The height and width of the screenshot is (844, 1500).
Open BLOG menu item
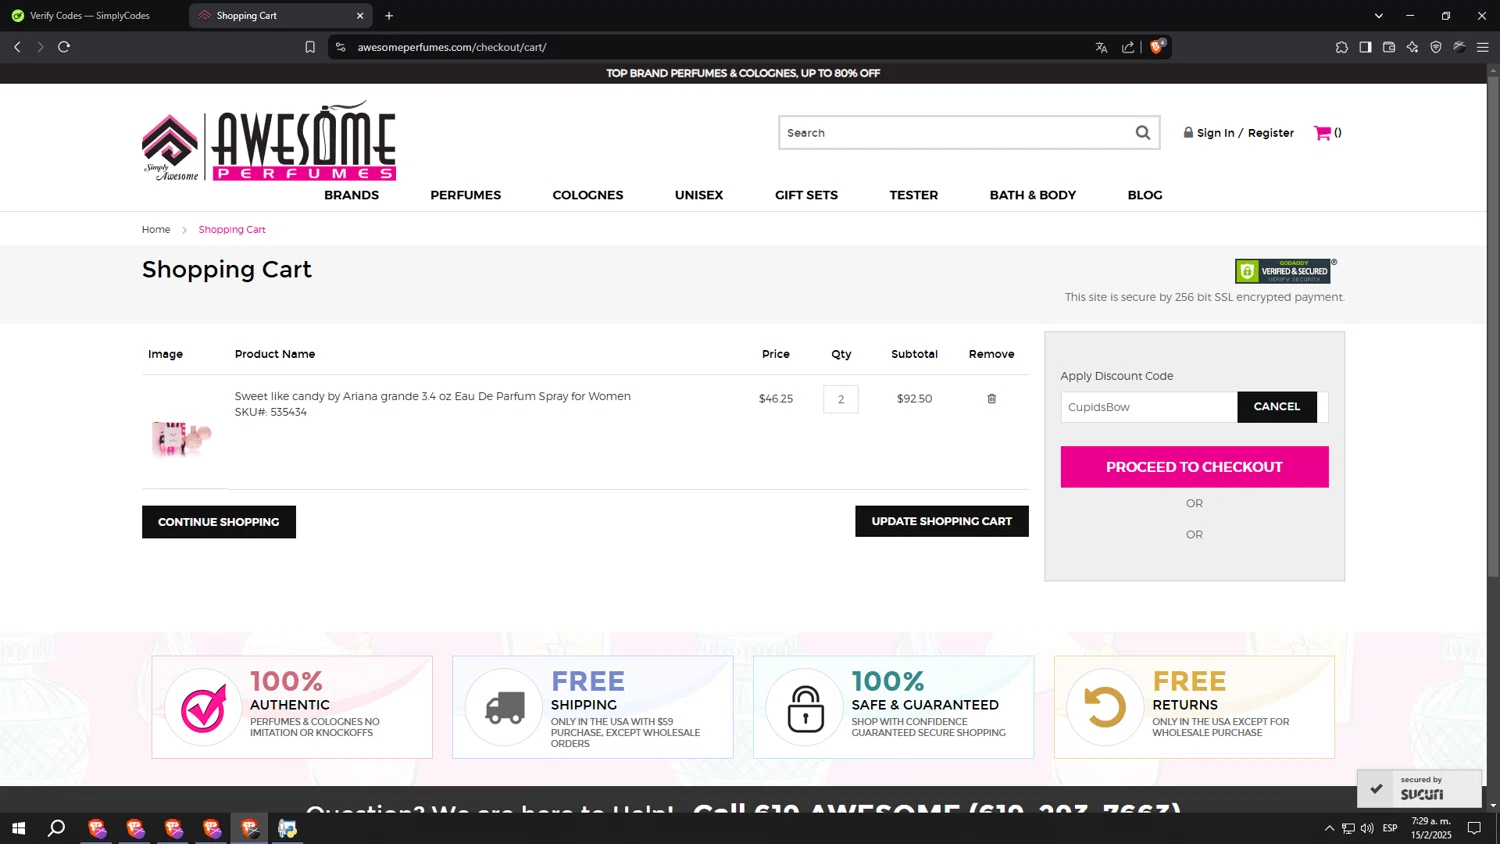tap(1145, 195)
